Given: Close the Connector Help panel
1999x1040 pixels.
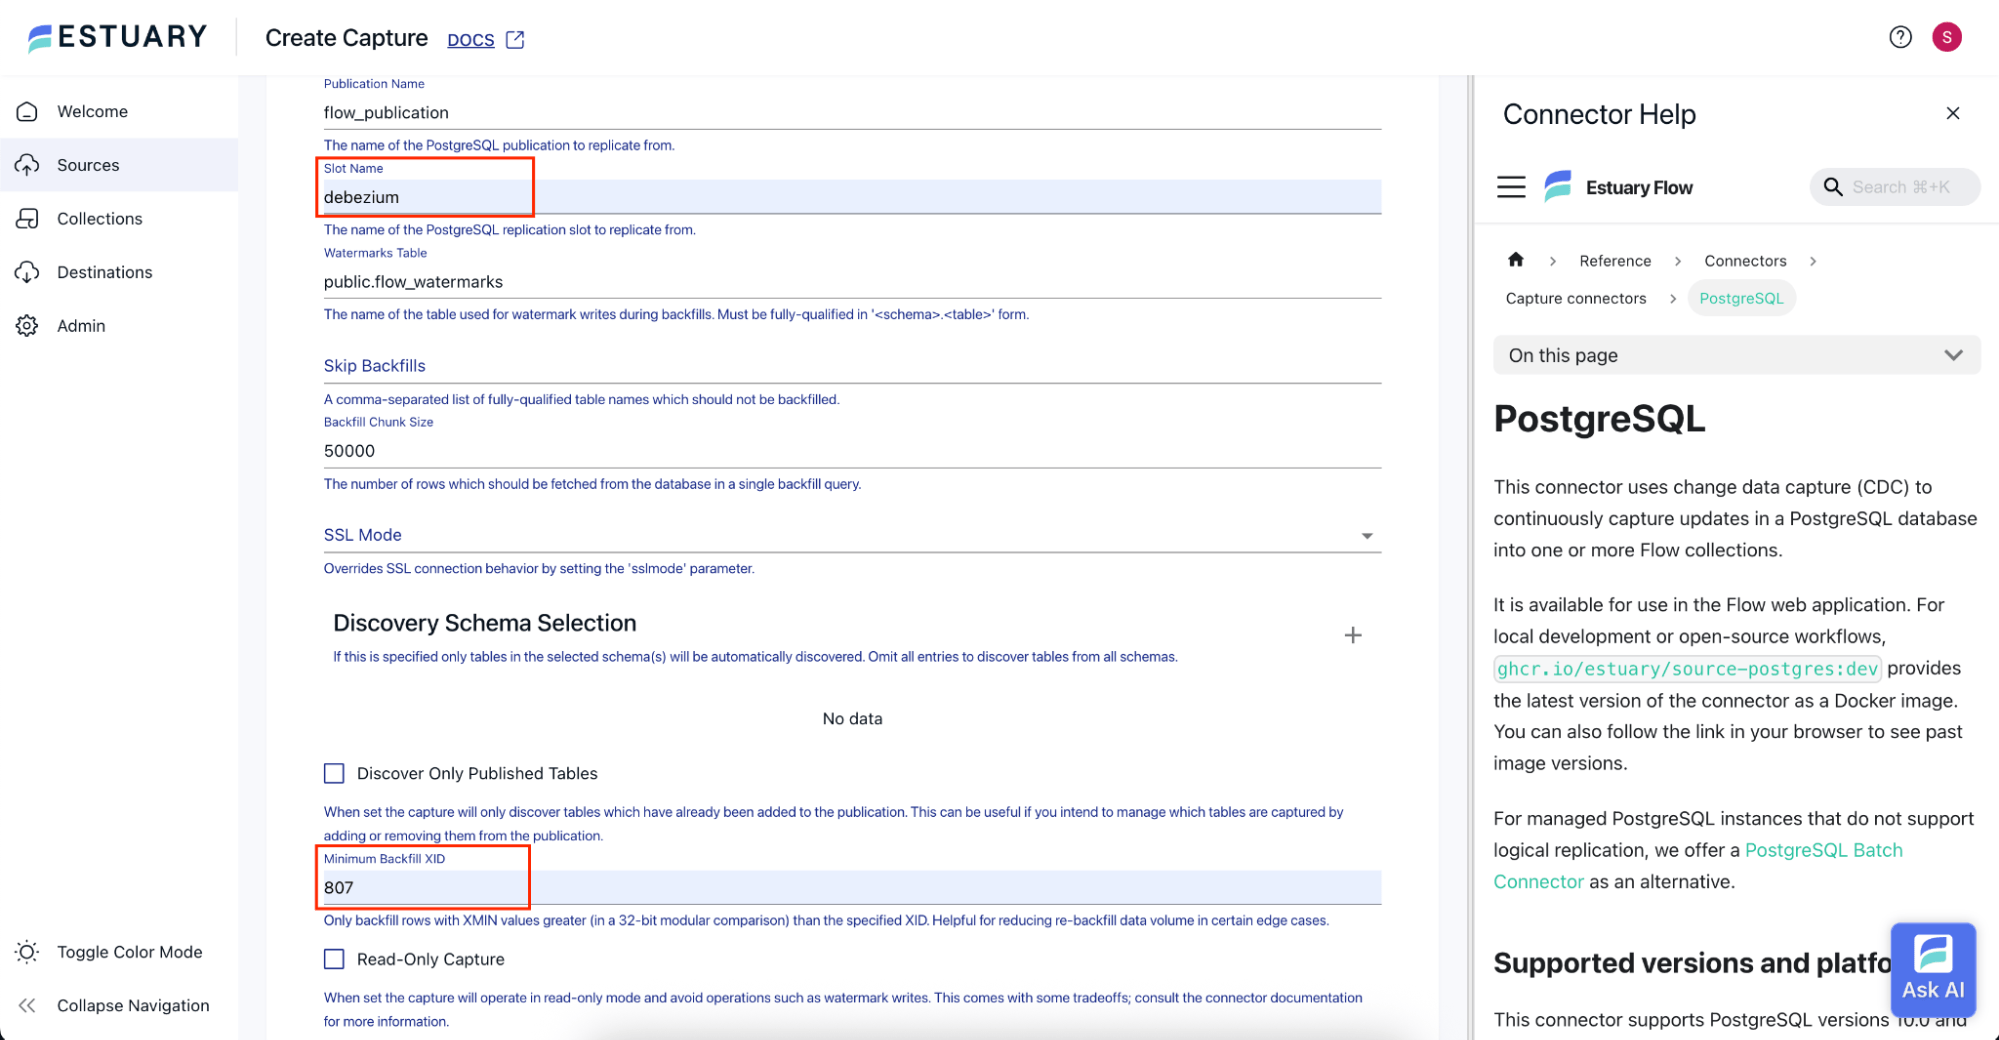Looking at the screenshot, I should pyautogui.click(x=1952, y=113).
